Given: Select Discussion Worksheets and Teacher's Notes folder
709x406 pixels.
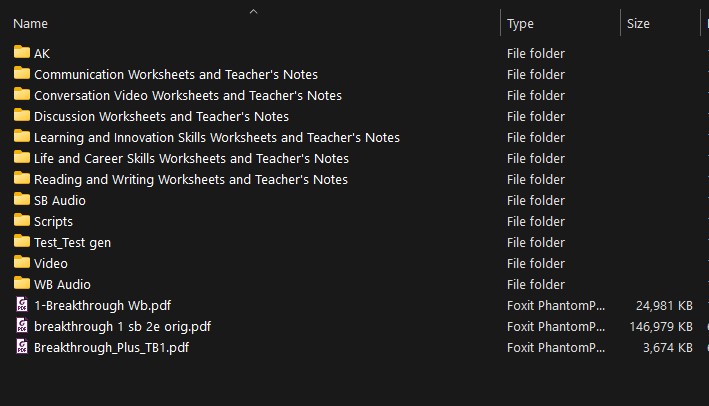Looking at the screenshot, I should point(162,116).
